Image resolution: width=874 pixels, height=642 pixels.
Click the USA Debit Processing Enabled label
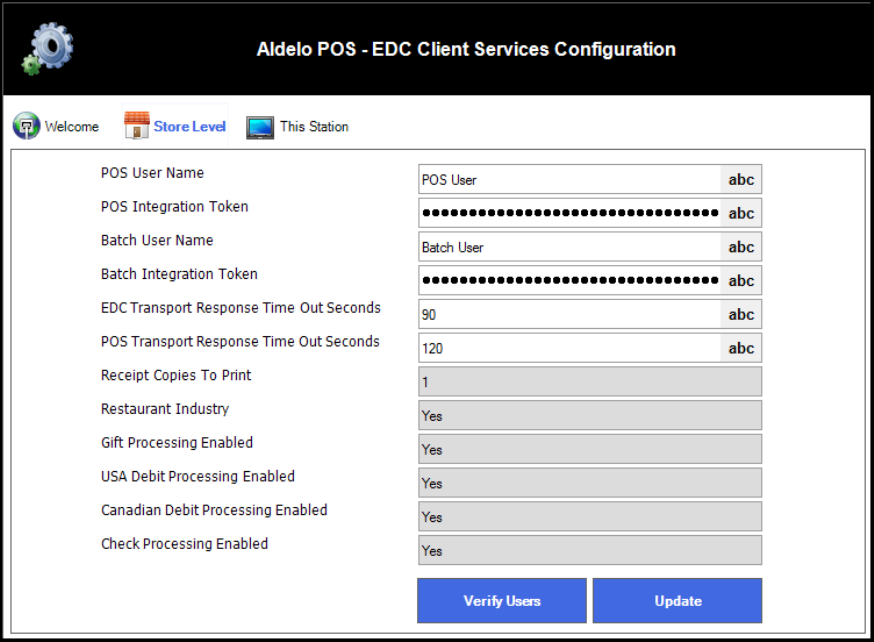pyautogui.click(x=198, y=476)
